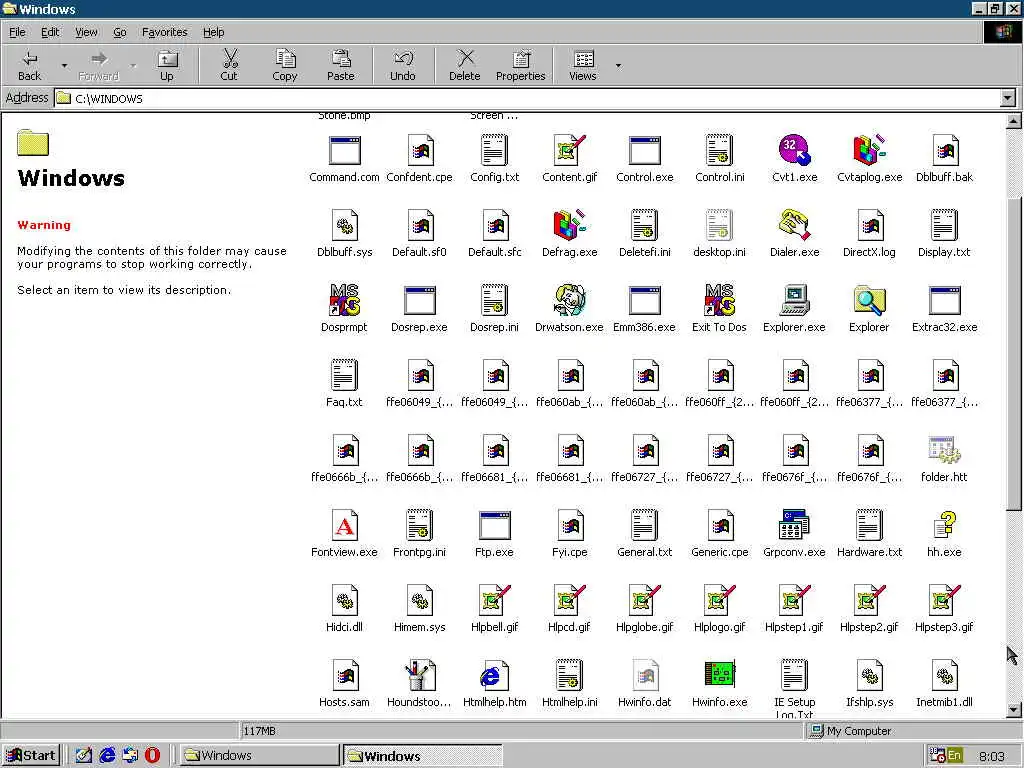Select the Explorer.exe computer icon
1024x768 pixels.
click(794, 301)
